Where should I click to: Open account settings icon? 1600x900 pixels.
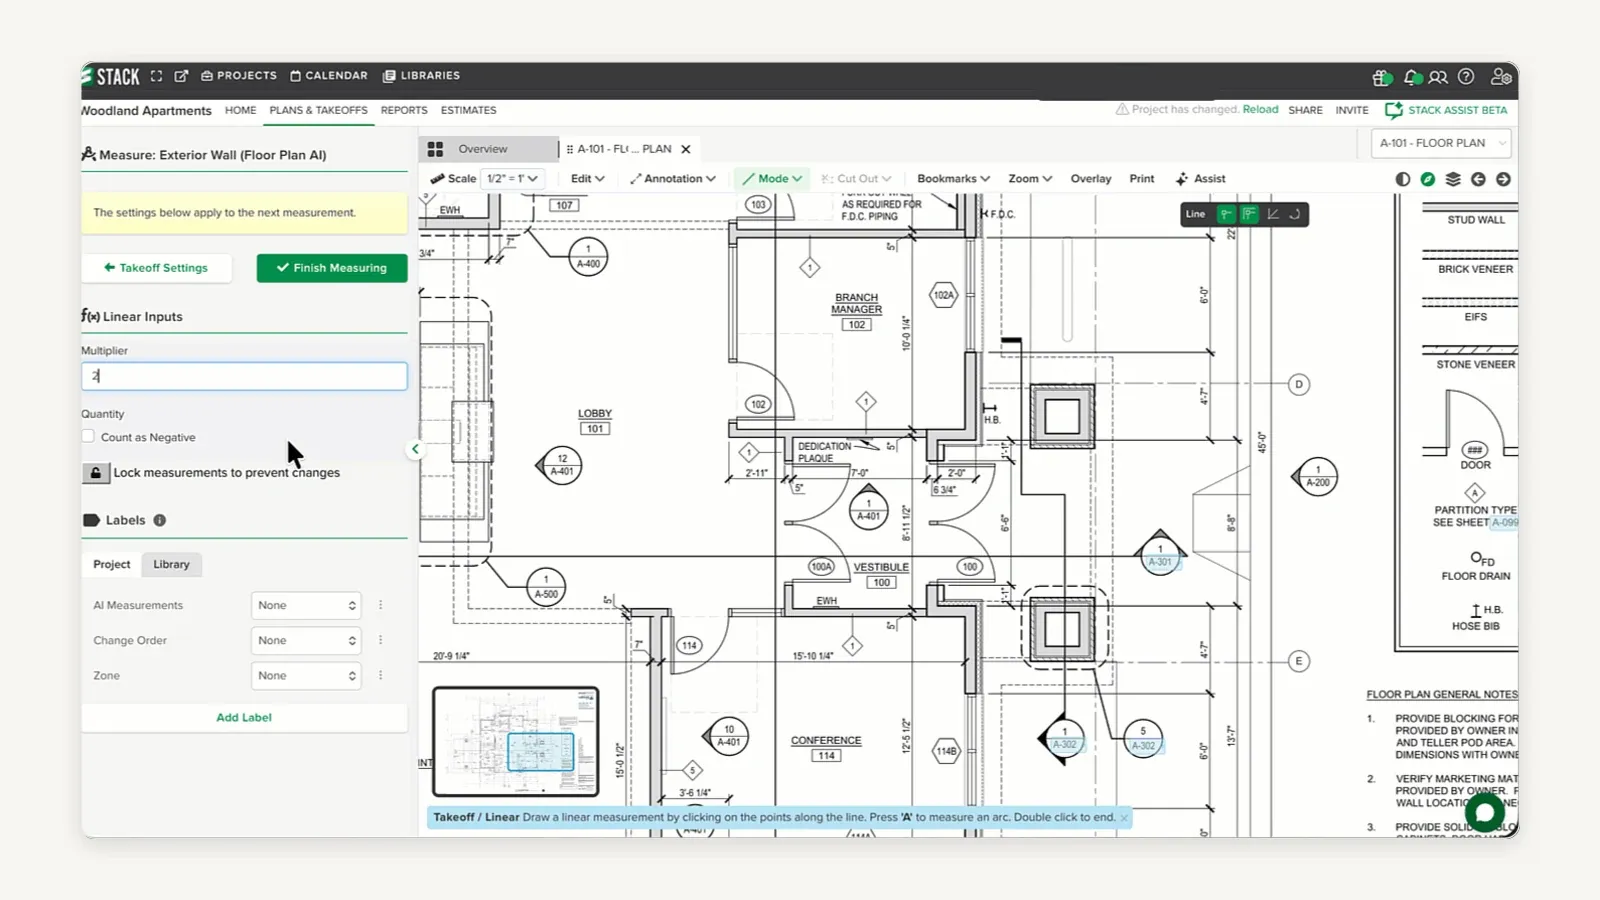(x=1501, y=77)
